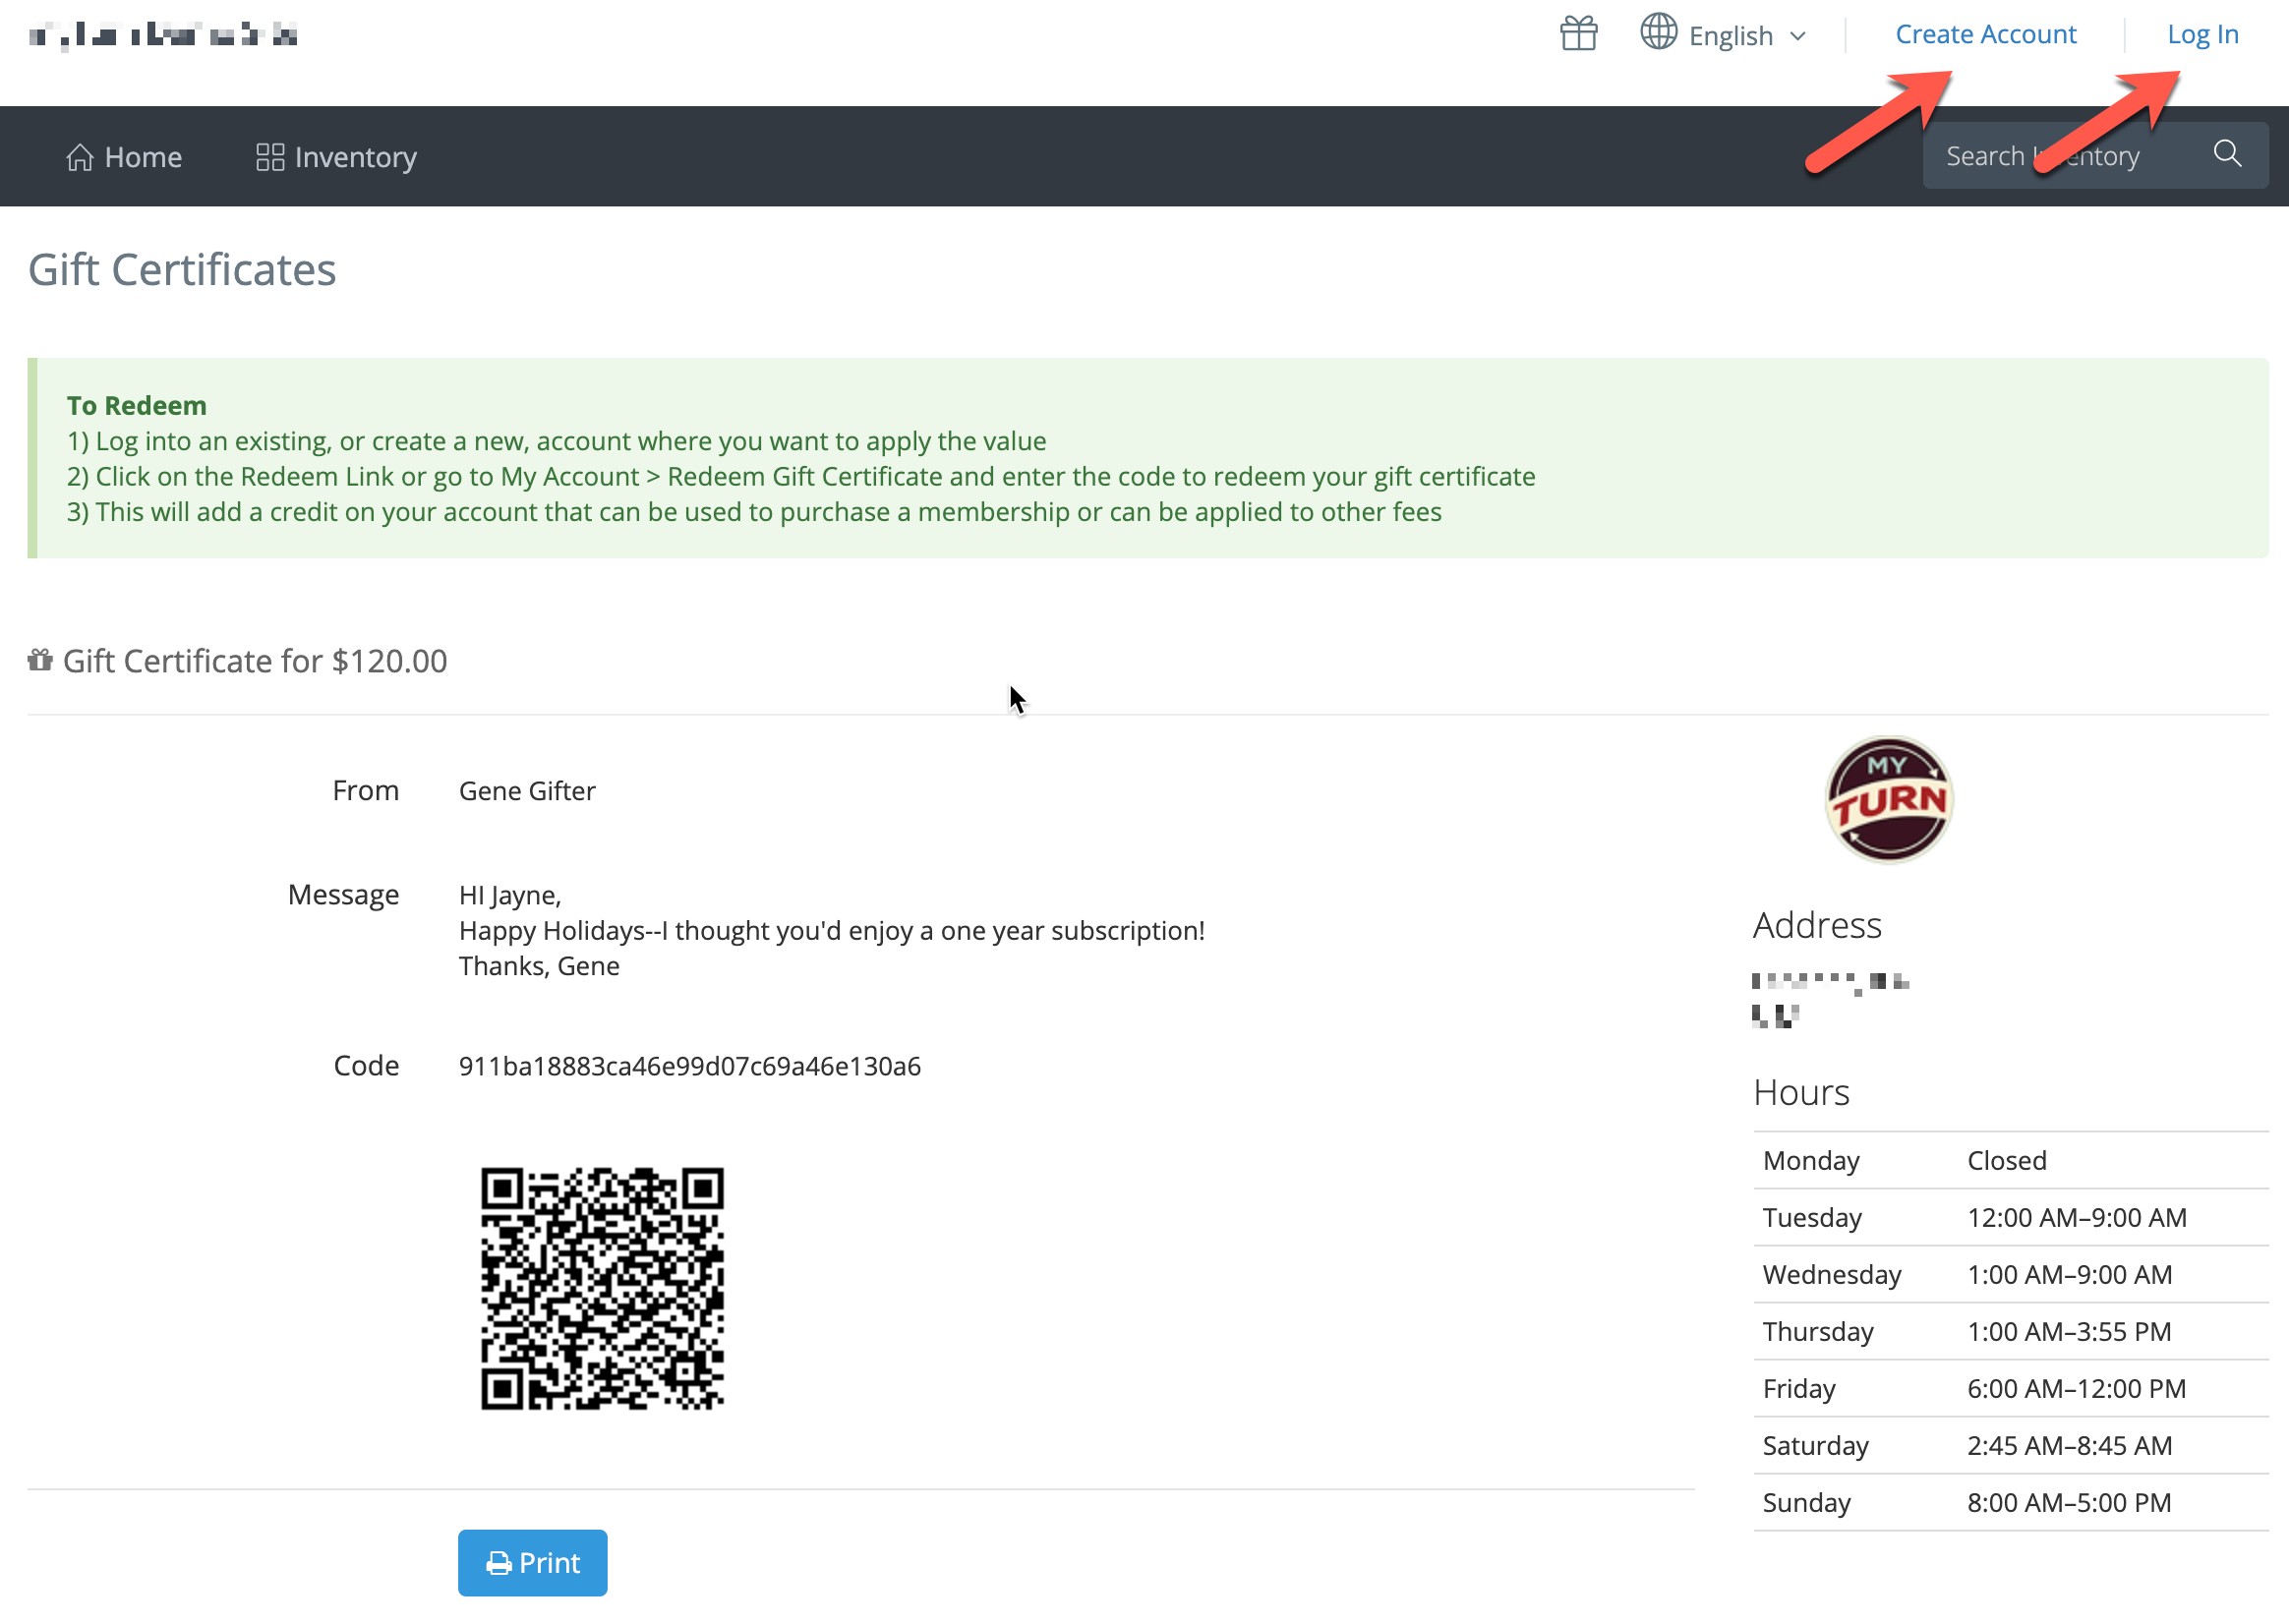Screen dimensions: 2289x1624
Task: Click the home icon in navigation bar
Action: pos(80,157)
